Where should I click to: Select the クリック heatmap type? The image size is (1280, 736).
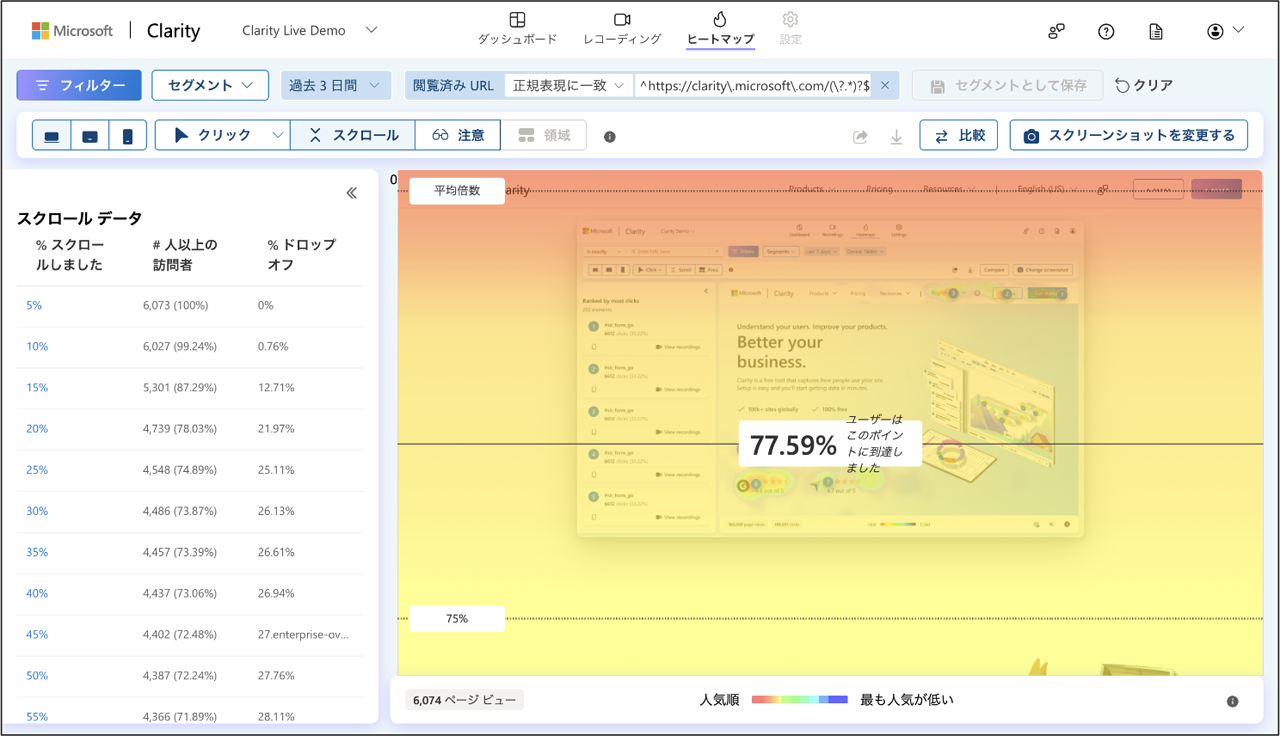[x=213, y=135]
